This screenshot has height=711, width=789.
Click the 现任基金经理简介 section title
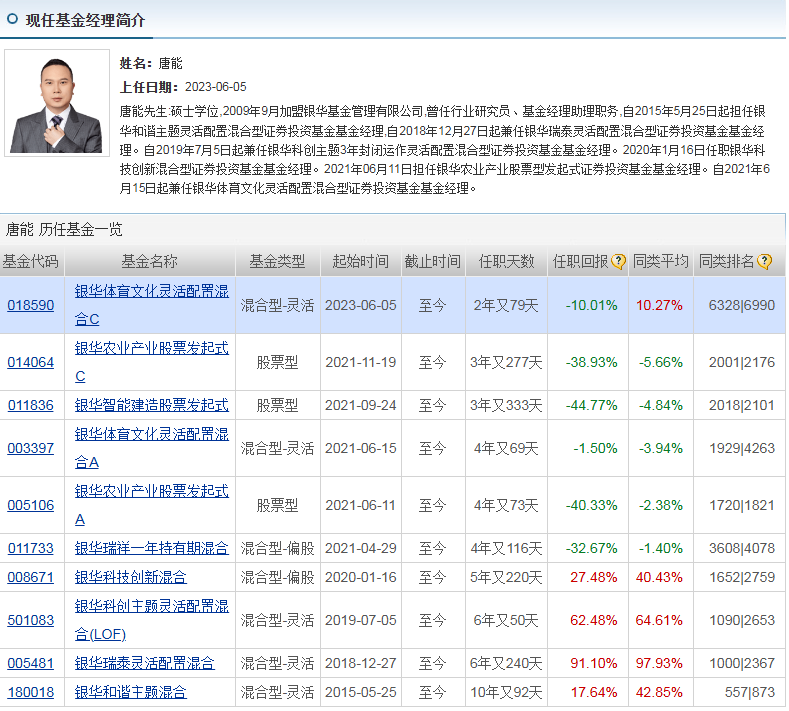tap(85, 20)
